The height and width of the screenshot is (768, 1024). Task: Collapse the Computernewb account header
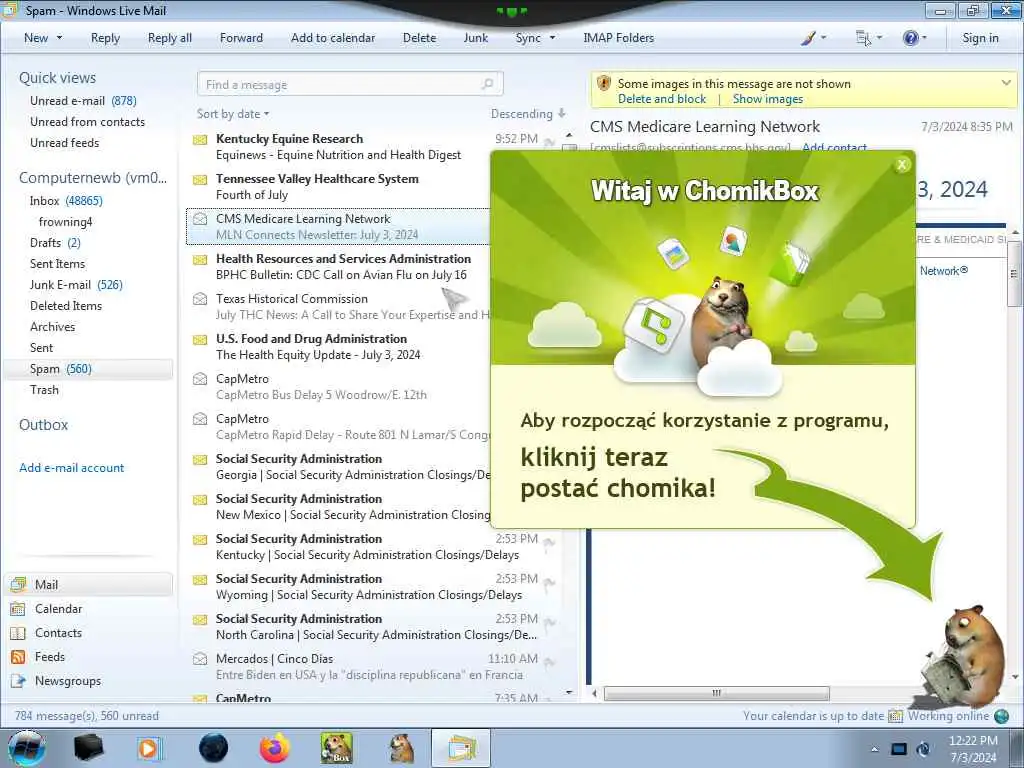[x=93, y=178]
